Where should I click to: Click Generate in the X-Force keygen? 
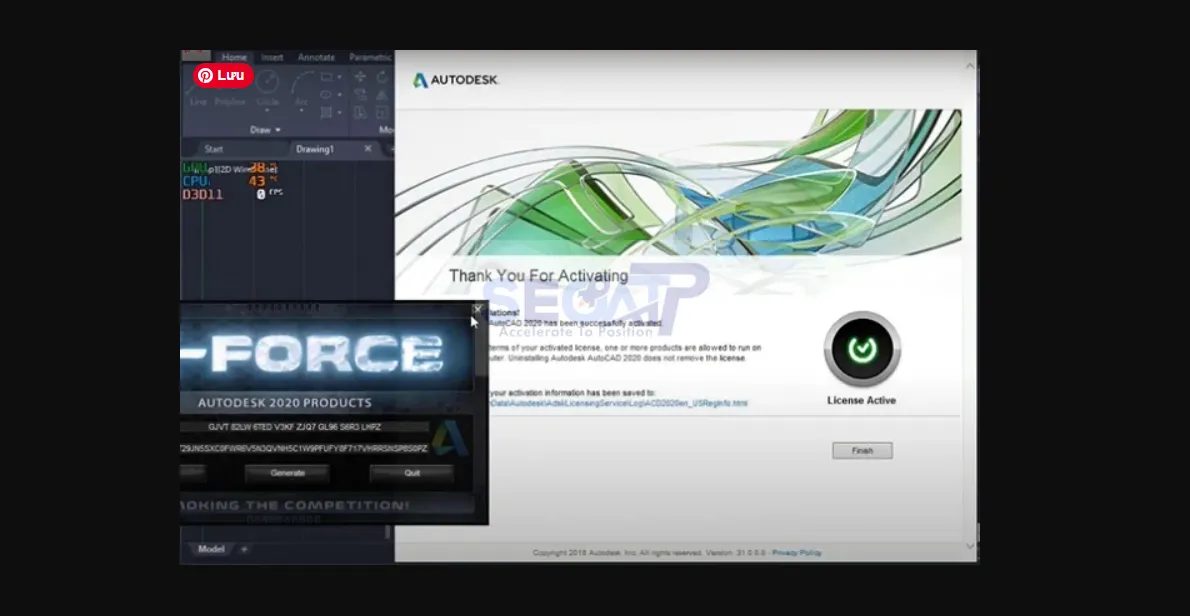click(x=287, y=473)
